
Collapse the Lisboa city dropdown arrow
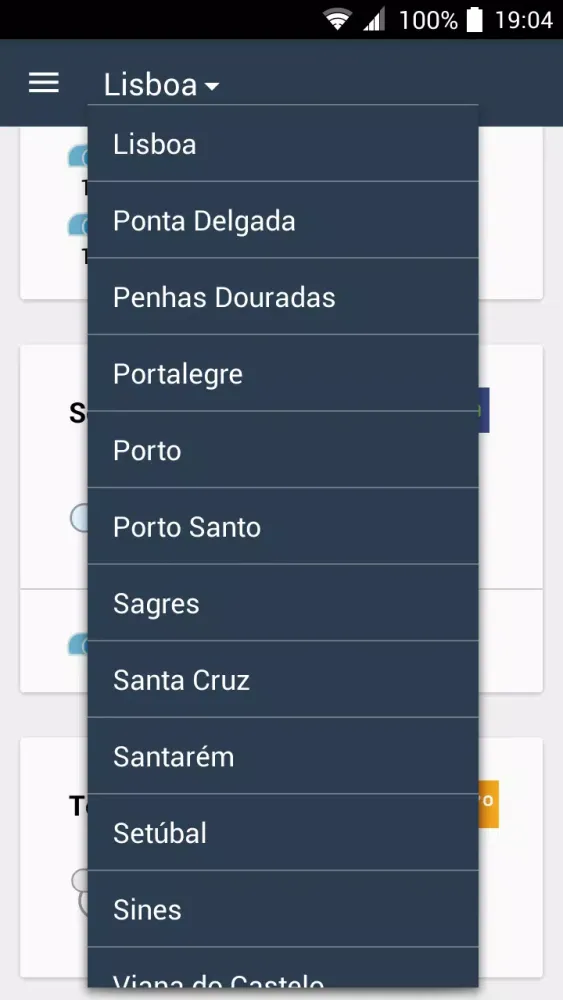212,85
